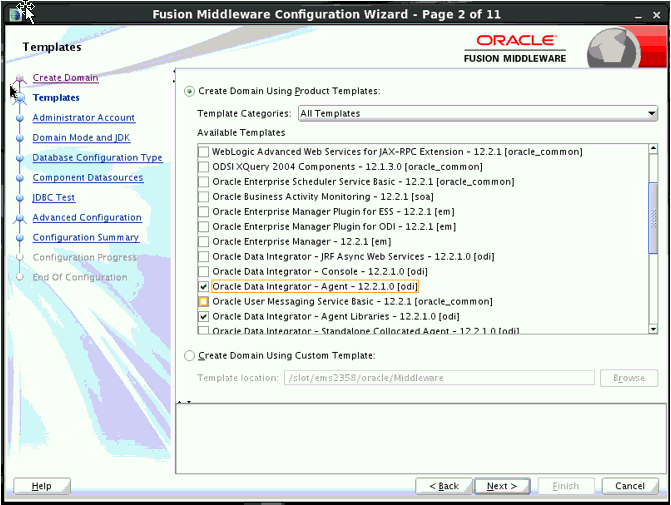The image size is (671, 505).
Task: Check WebLogic Advanced Web Services JAX-RPC Extension
Action: (204, 152)
